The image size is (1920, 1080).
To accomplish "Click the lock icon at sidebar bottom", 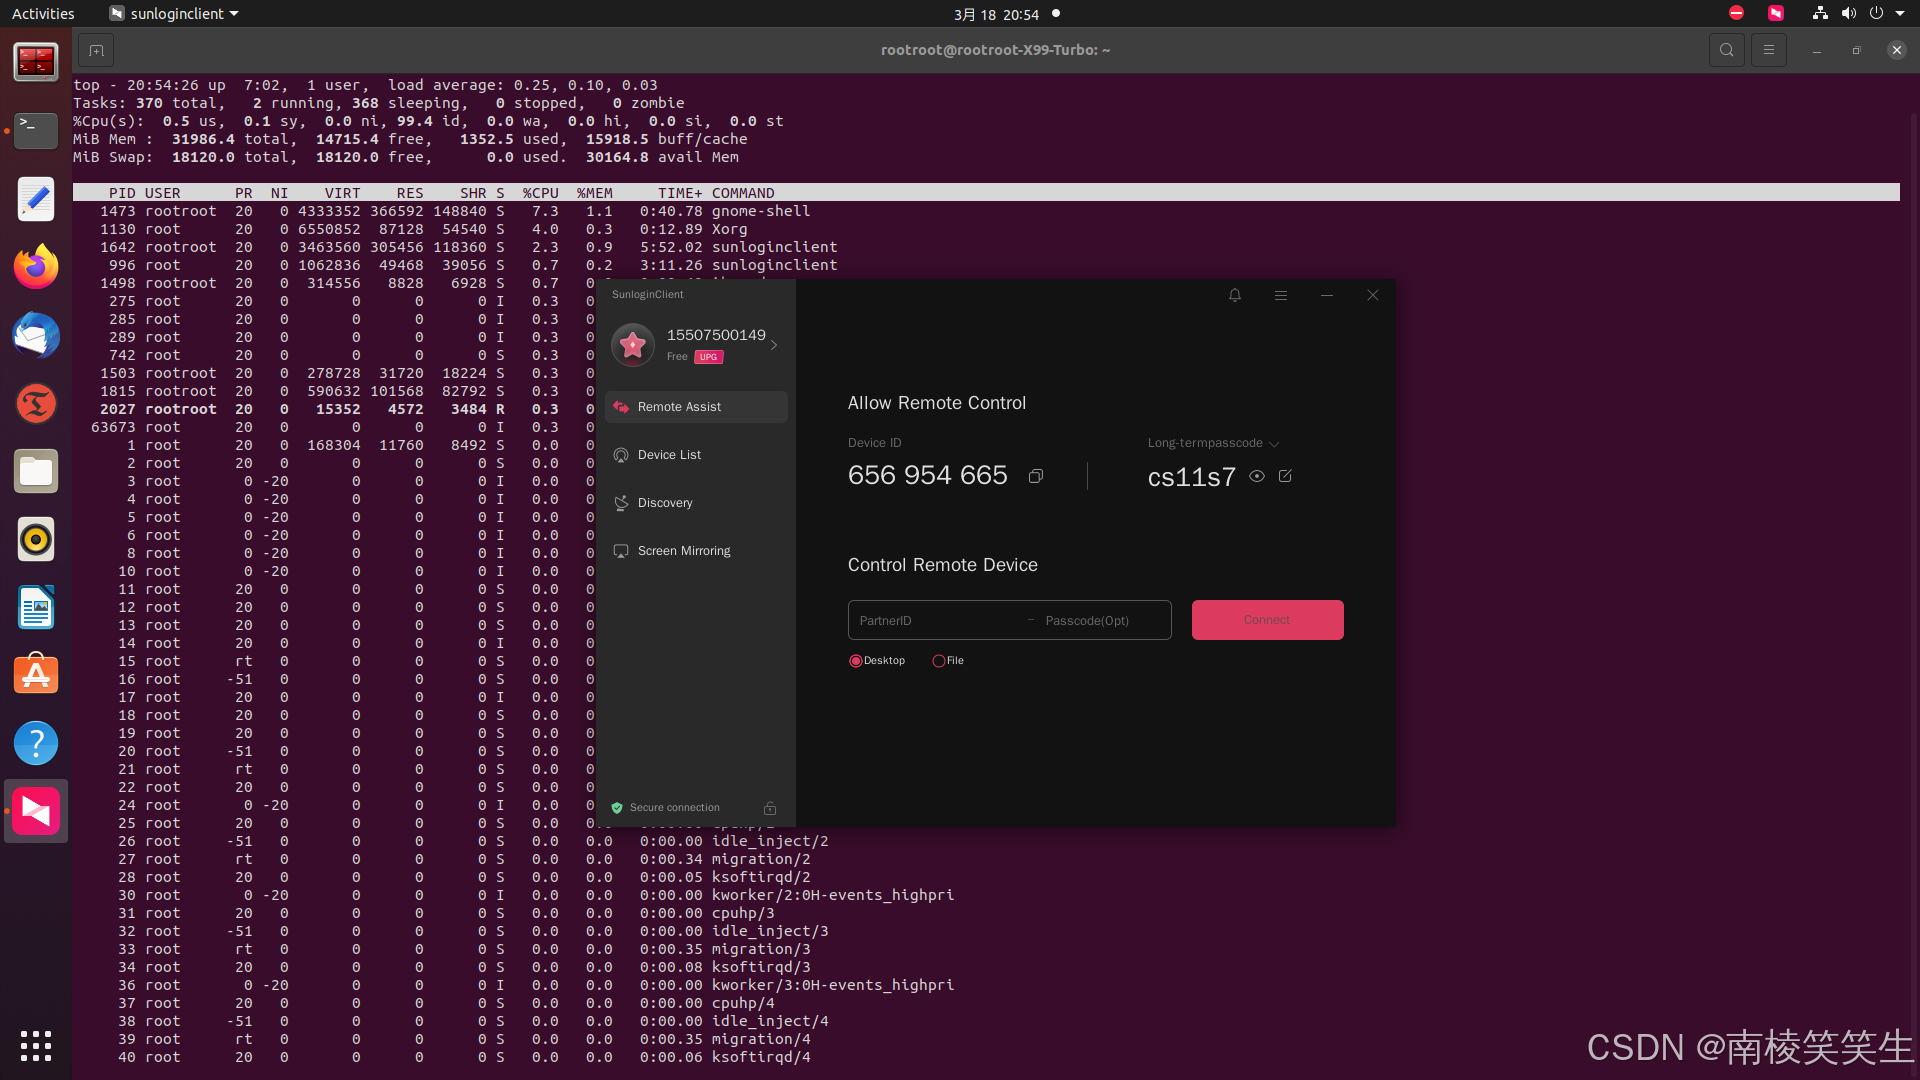I will coord(770,808).
